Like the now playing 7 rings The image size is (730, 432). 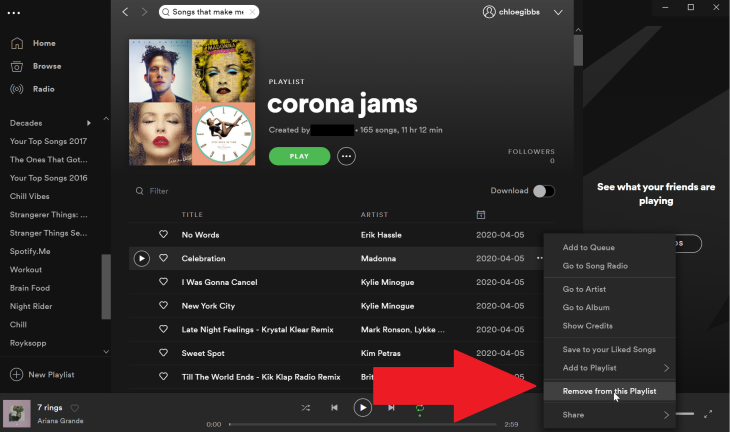[x=74, y=408]
